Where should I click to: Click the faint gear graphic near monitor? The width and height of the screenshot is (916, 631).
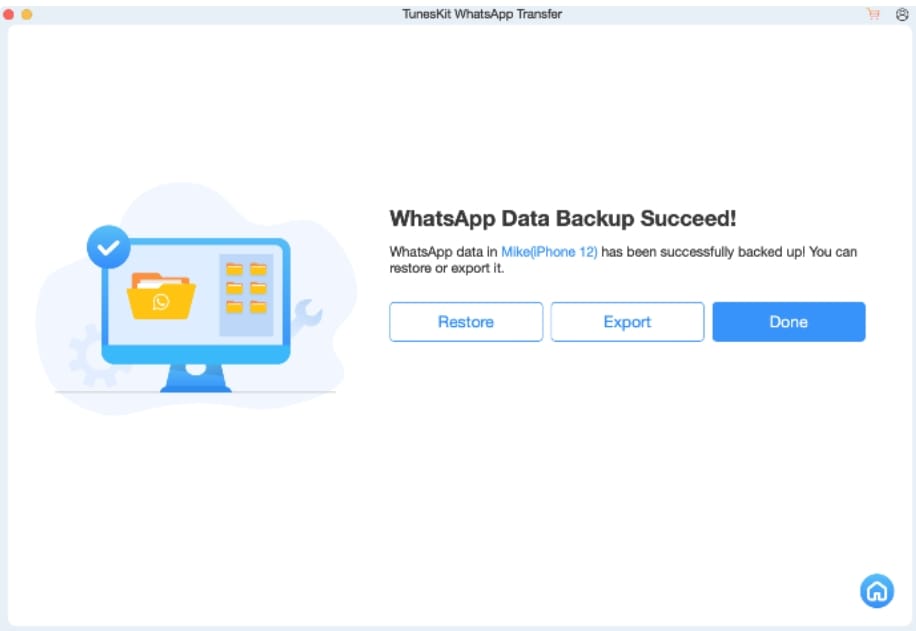pyautogui.click(x=86, y=356)
